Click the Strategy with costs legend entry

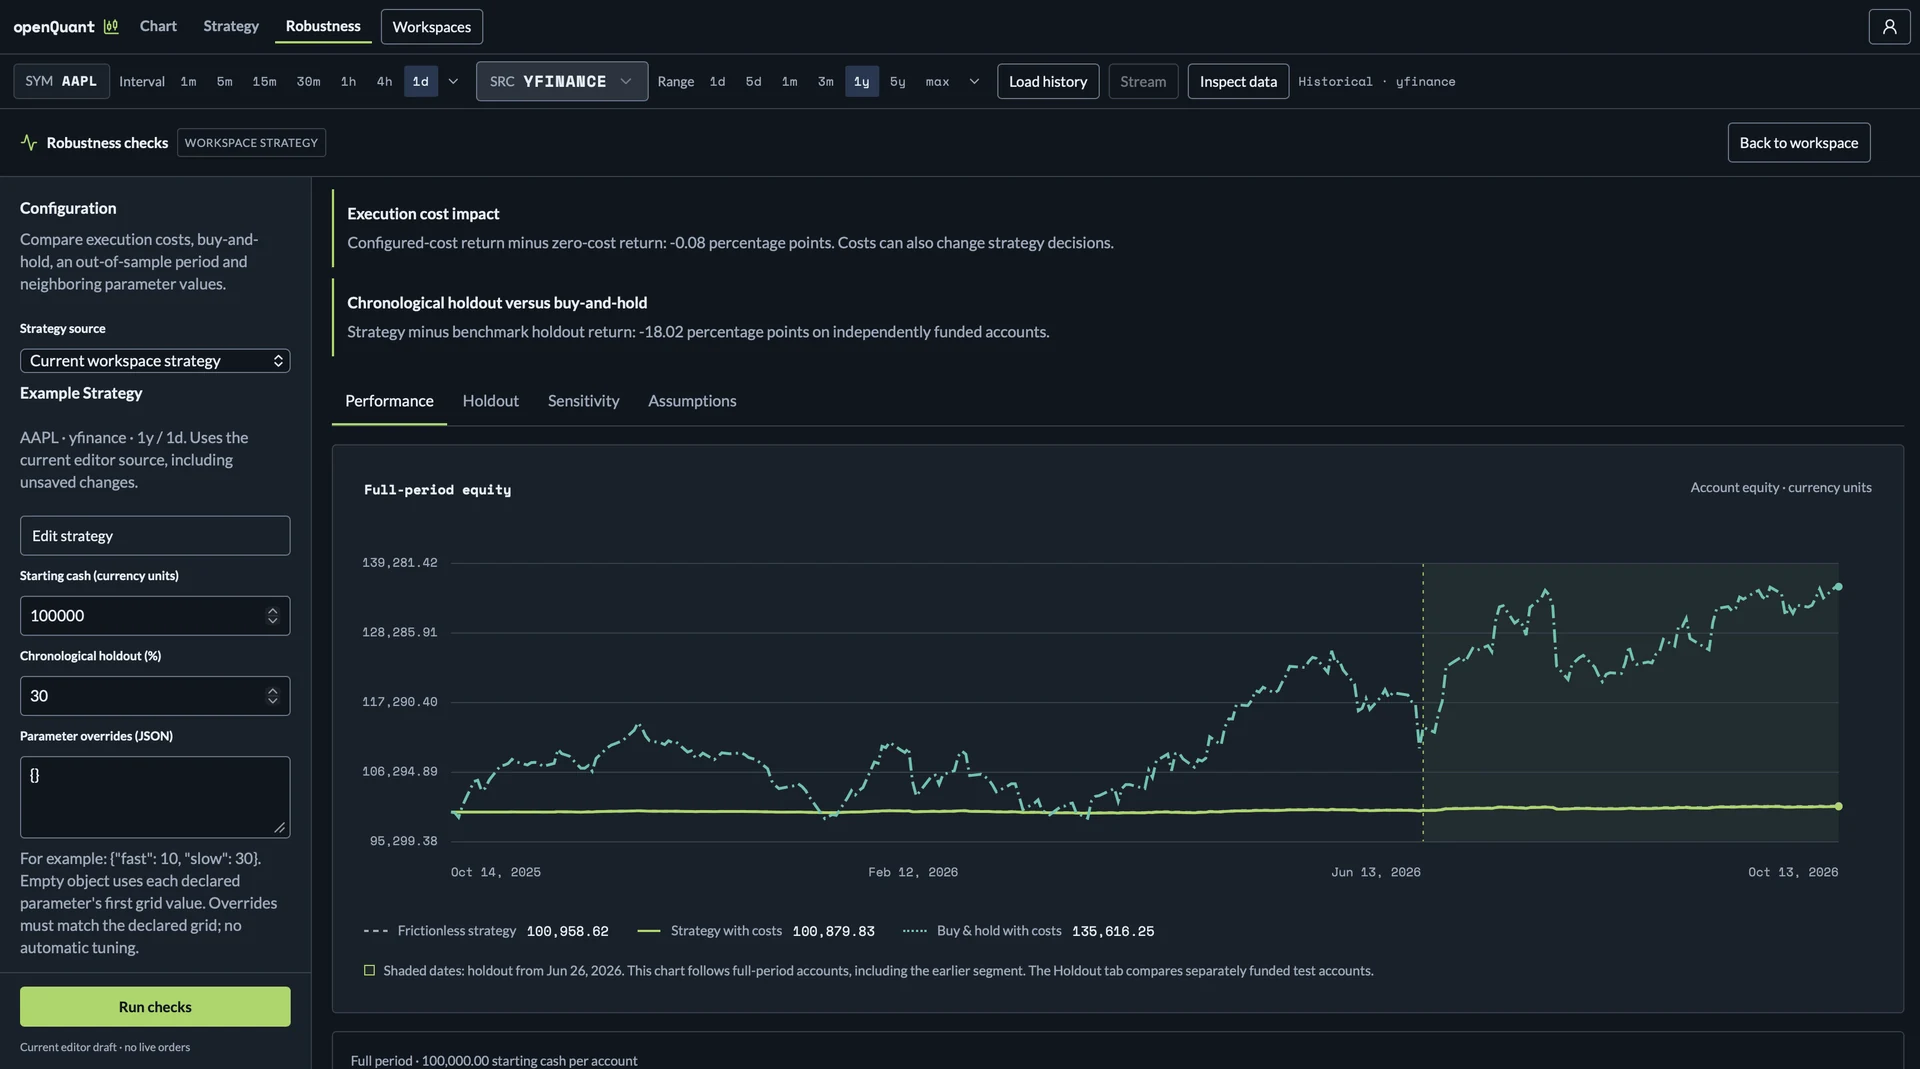click(756, 931)
